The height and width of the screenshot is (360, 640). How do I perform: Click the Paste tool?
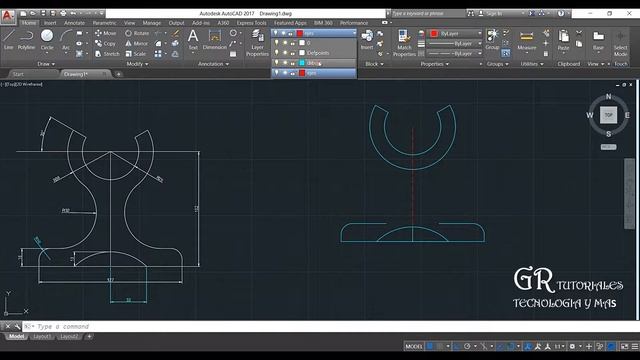[x=563, y=41]
